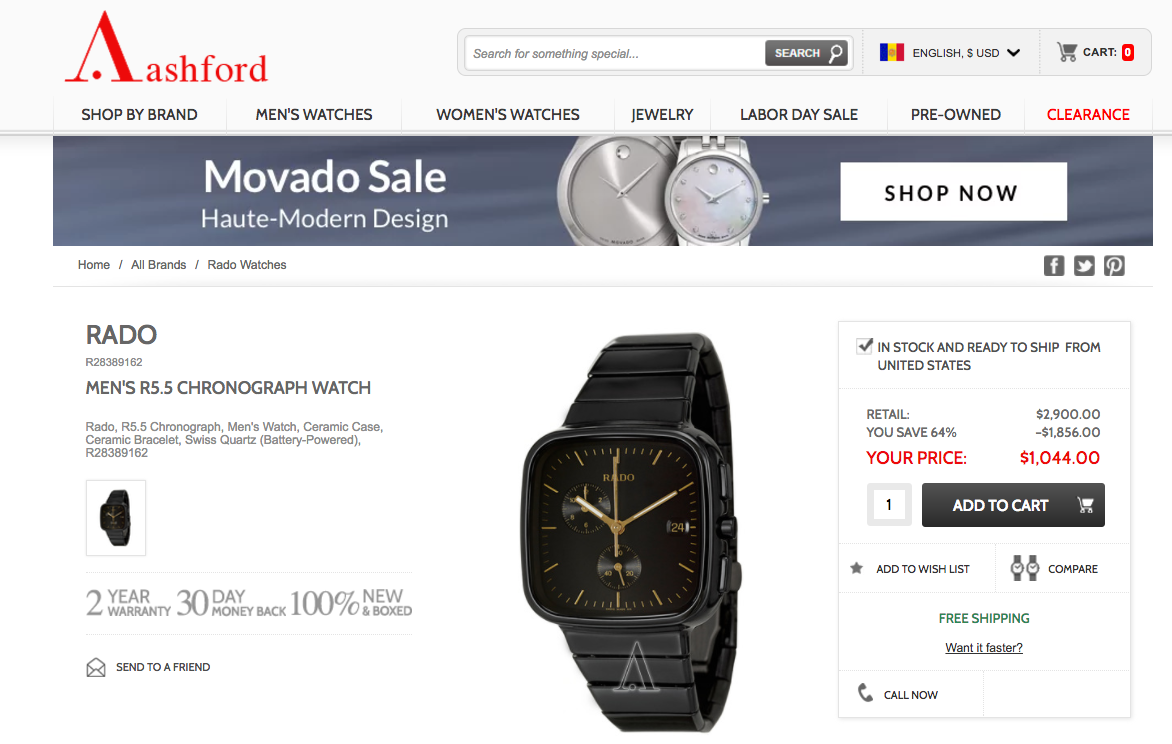Focus the quantity input field

click(x=889, y=505)
